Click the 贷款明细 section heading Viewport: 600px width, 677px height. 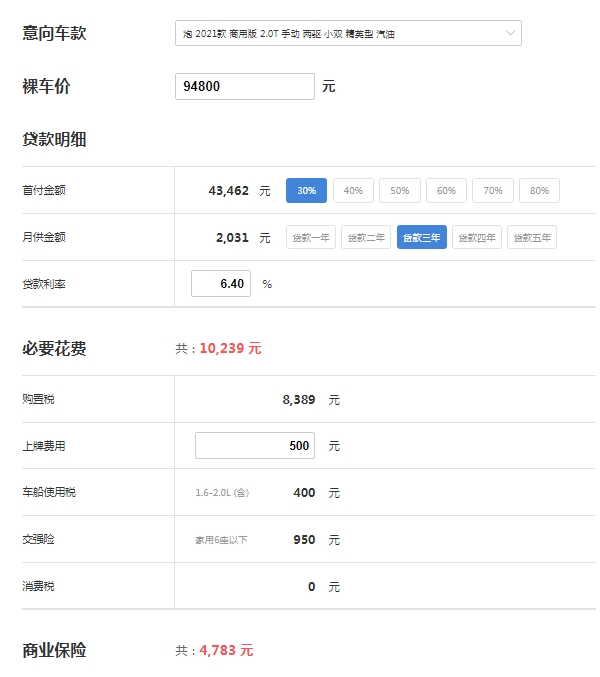coord(54,139)
